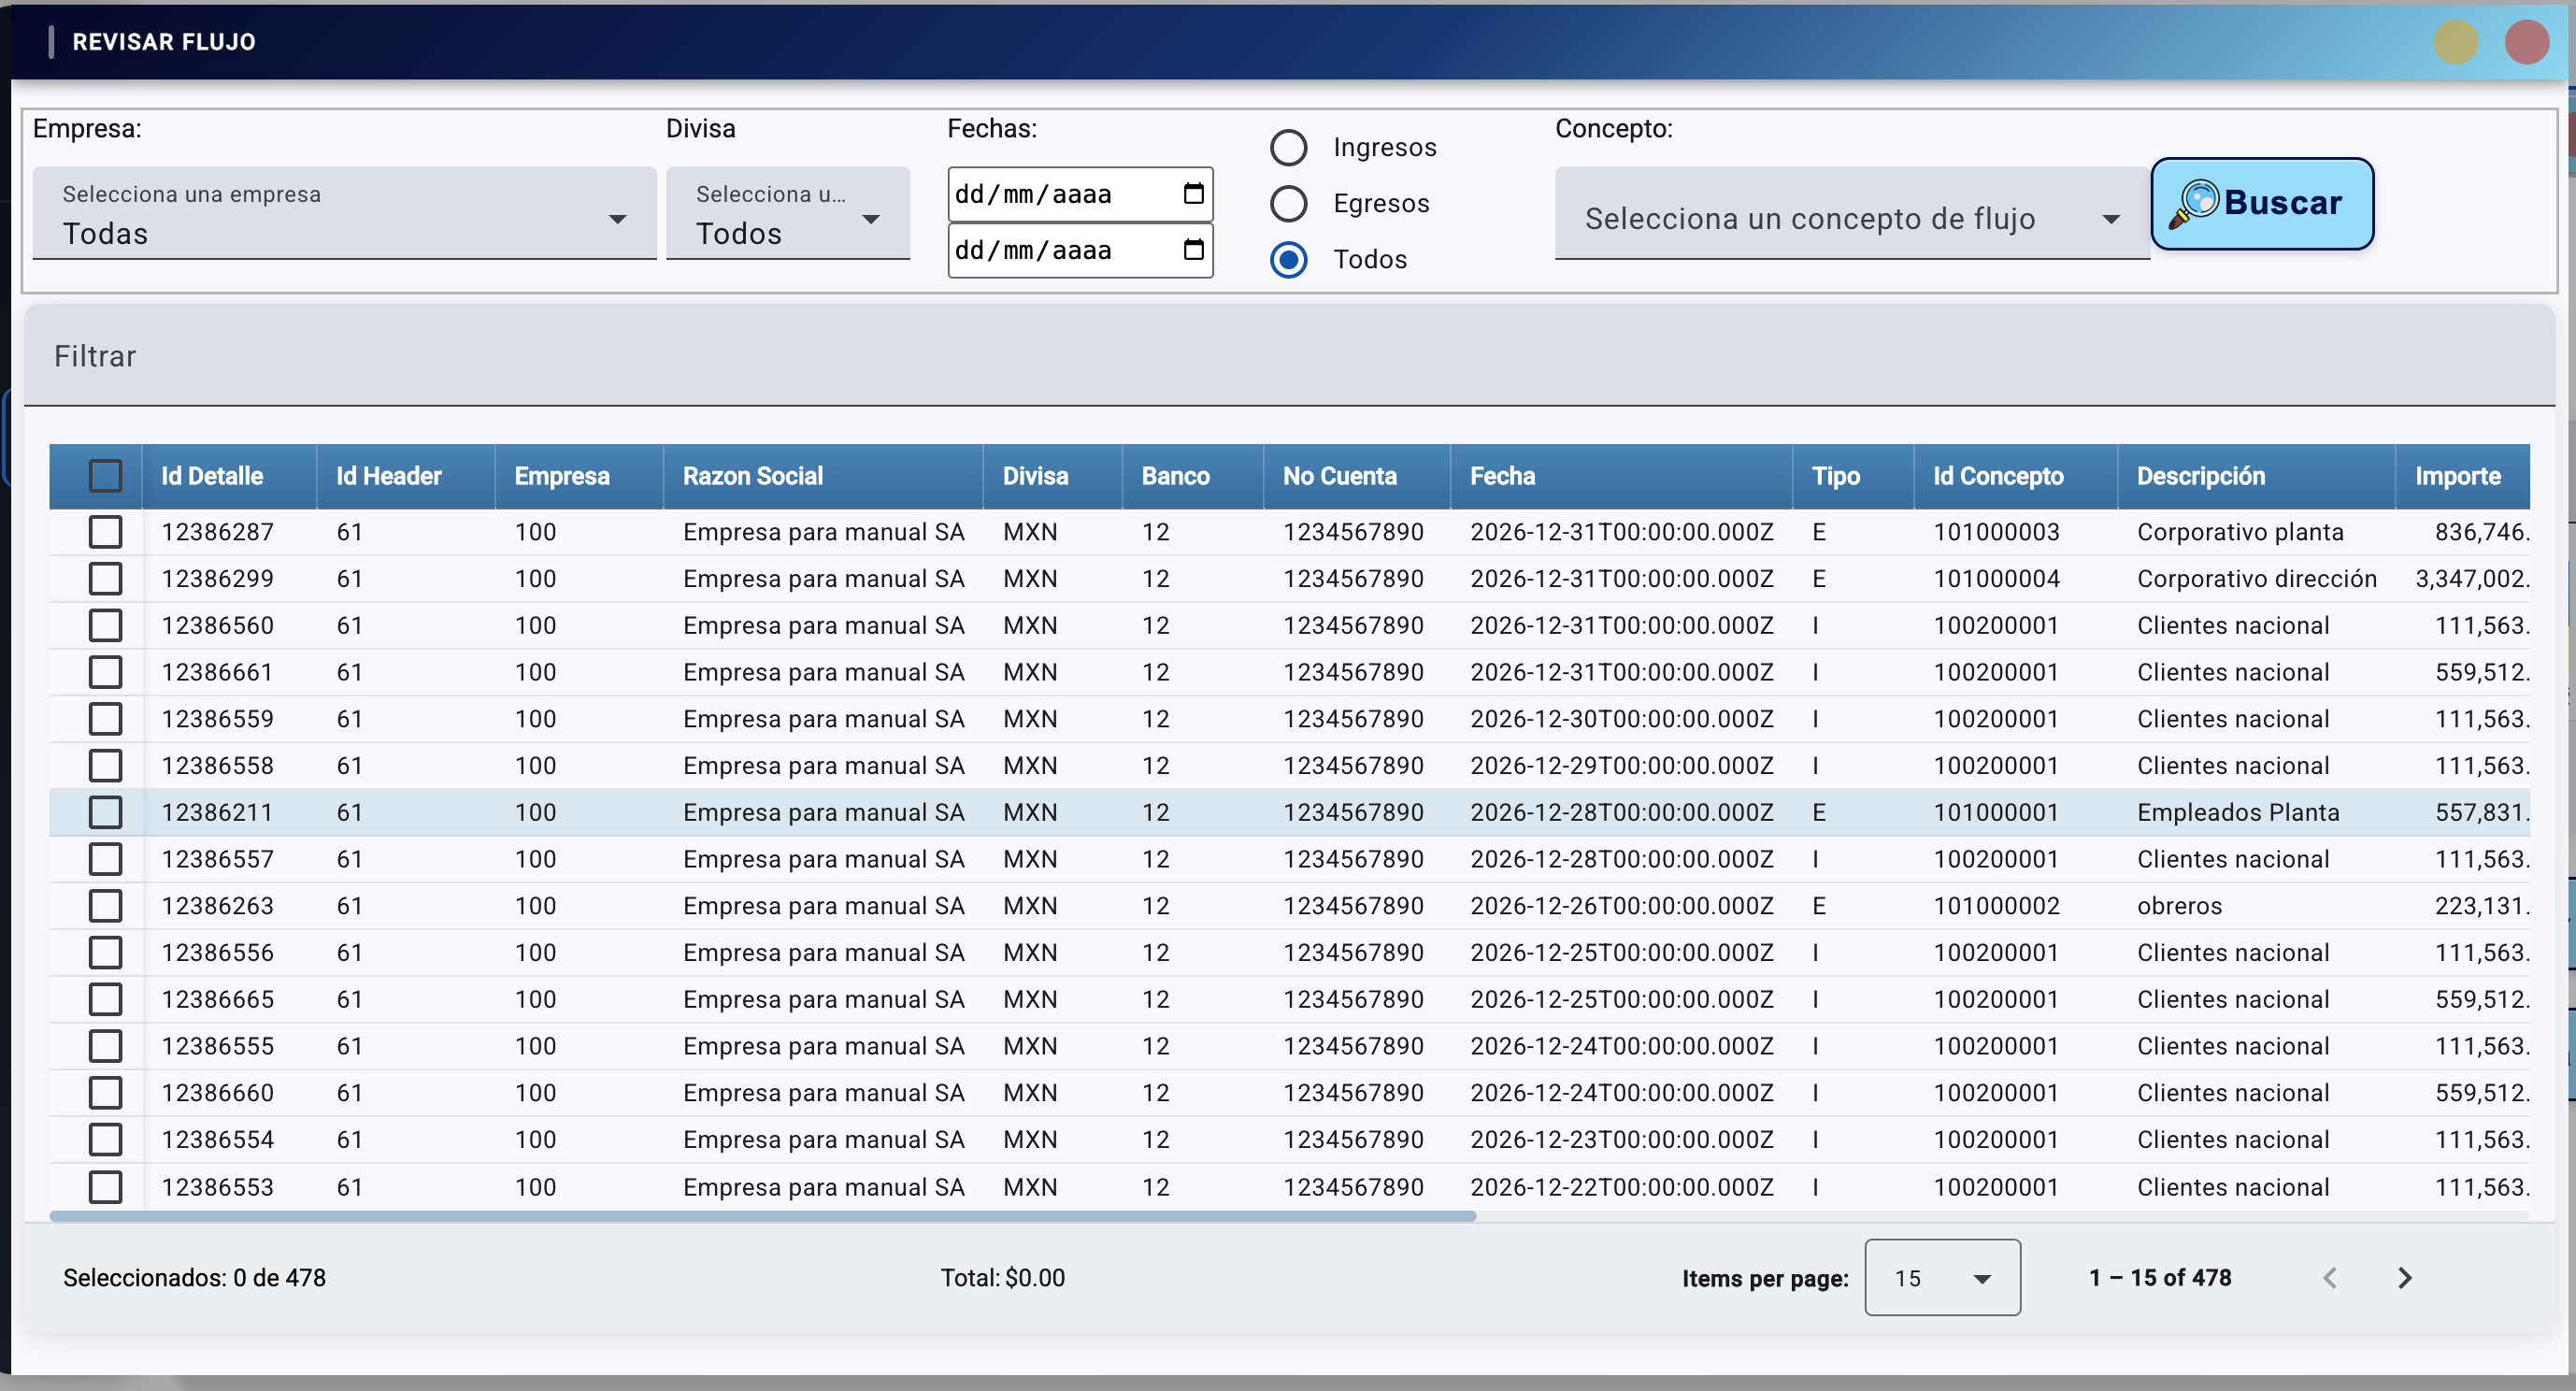Open calendar picker on second date field
2576x1391 pixels.
1193,249
